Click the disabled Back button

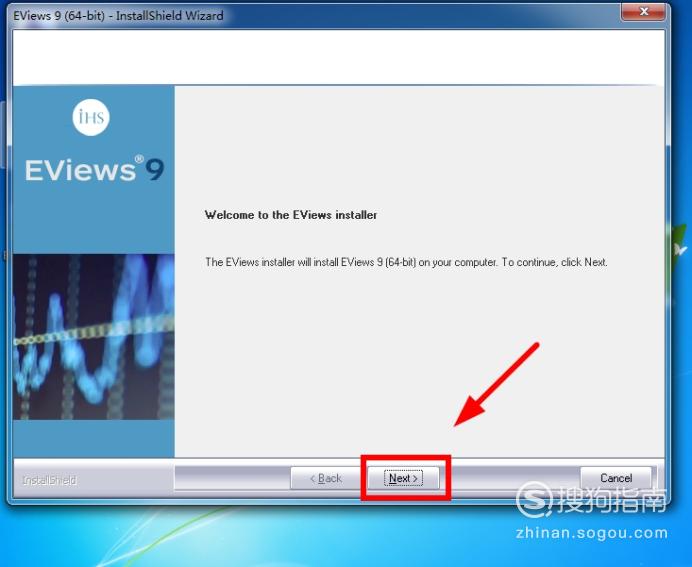326,478
